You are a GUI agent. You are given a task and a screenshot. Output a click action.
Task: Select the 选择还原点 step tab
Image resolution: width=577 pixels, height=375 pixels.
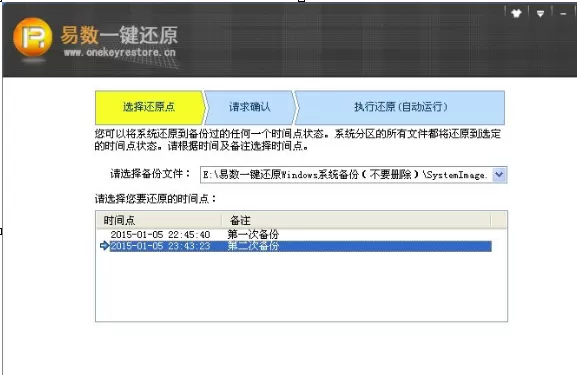(x=149, y=107)
